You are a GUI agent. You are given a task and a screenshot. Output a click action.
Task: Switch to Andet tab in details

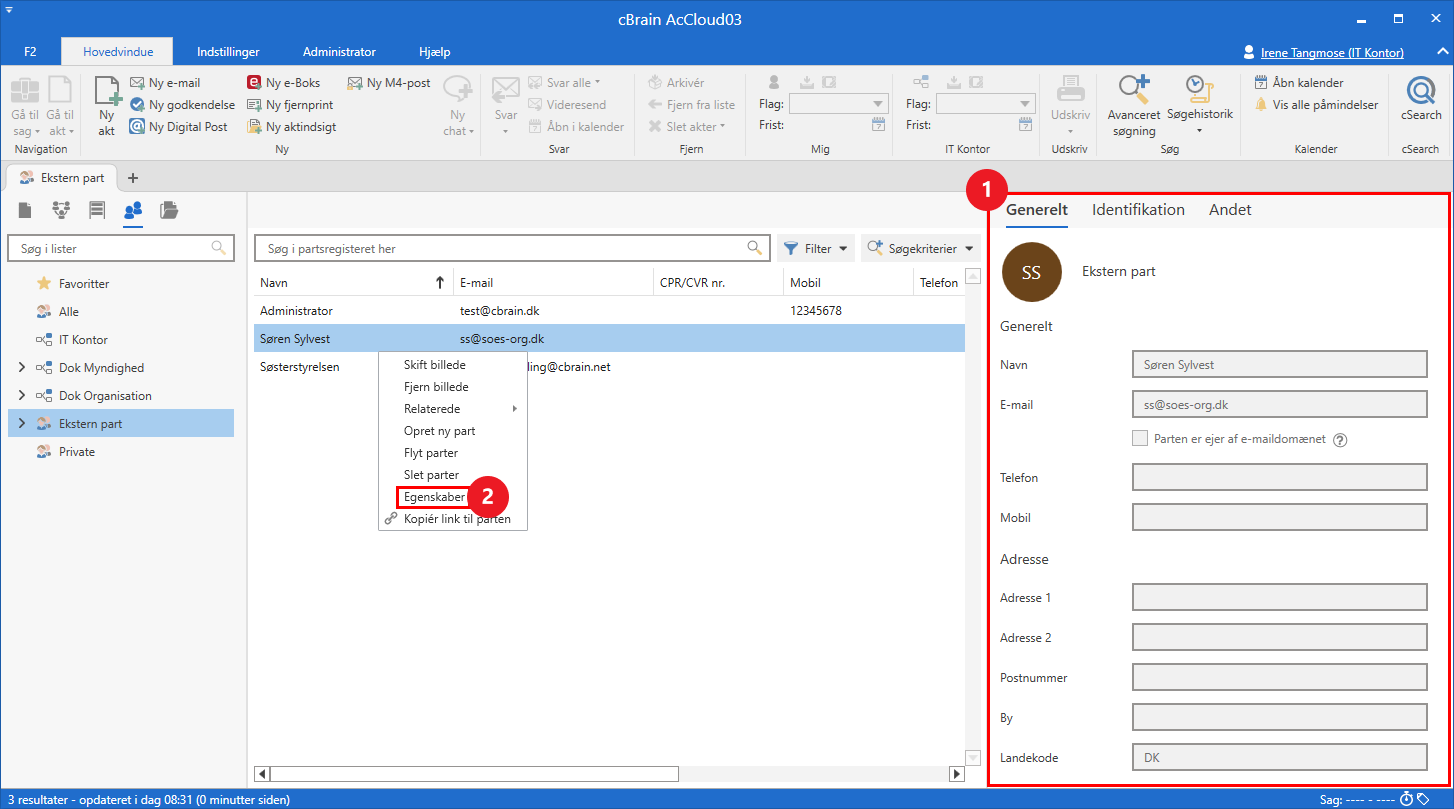tap(1230, 210)
